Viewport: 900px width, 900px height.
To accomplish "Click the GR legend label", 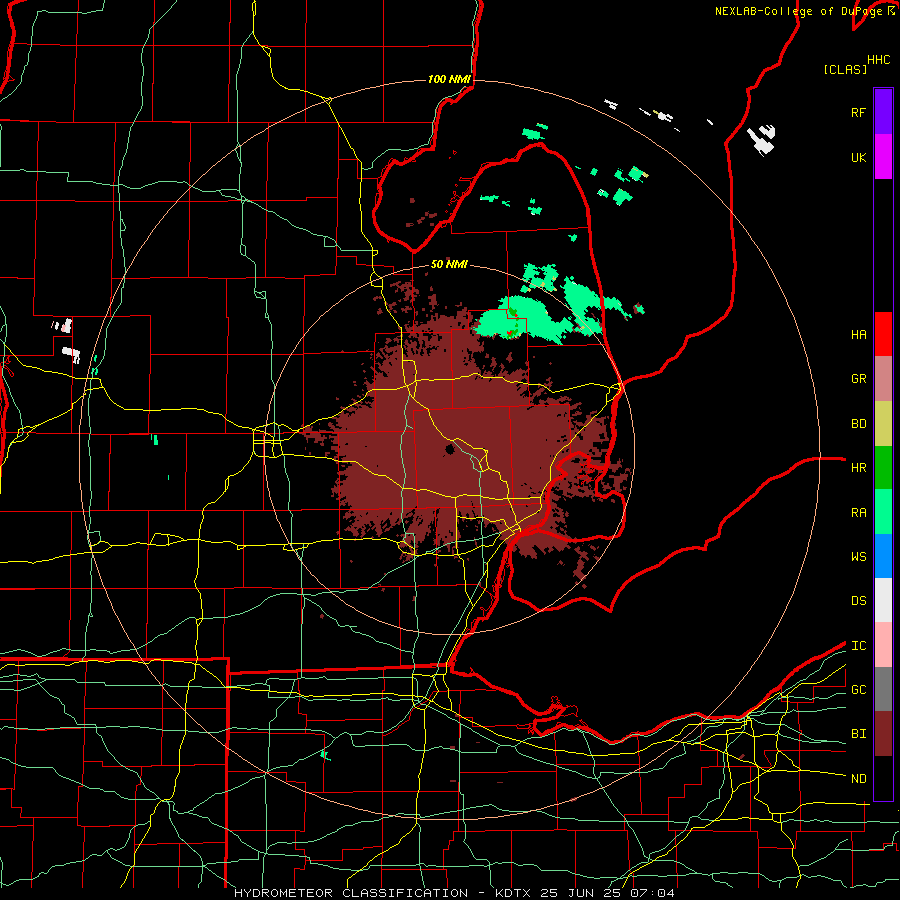I will [x=859, y=379].
